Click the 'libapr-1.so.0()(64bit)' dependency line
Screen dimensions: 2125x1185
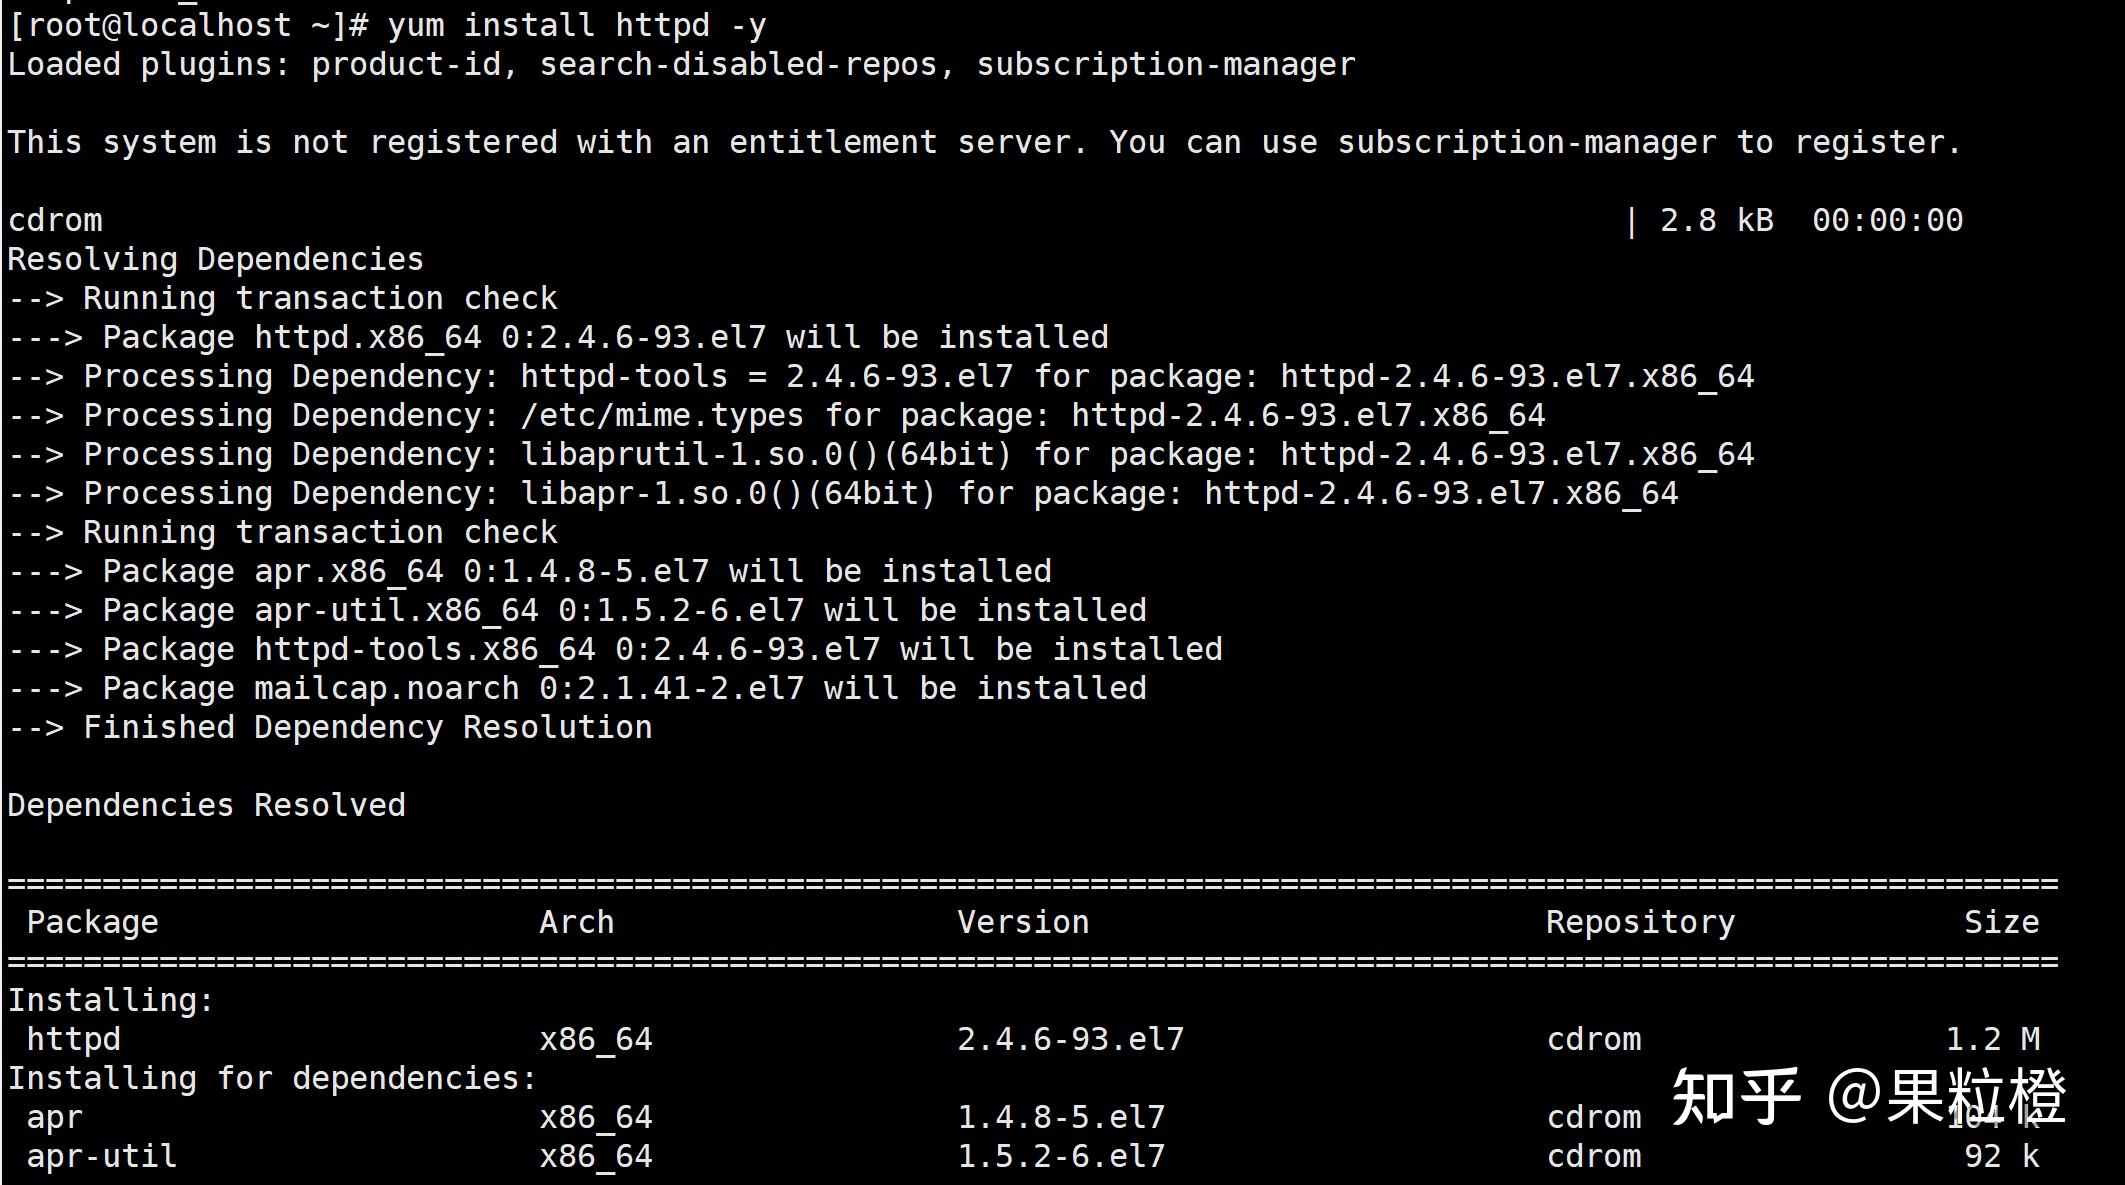[843, 494]
